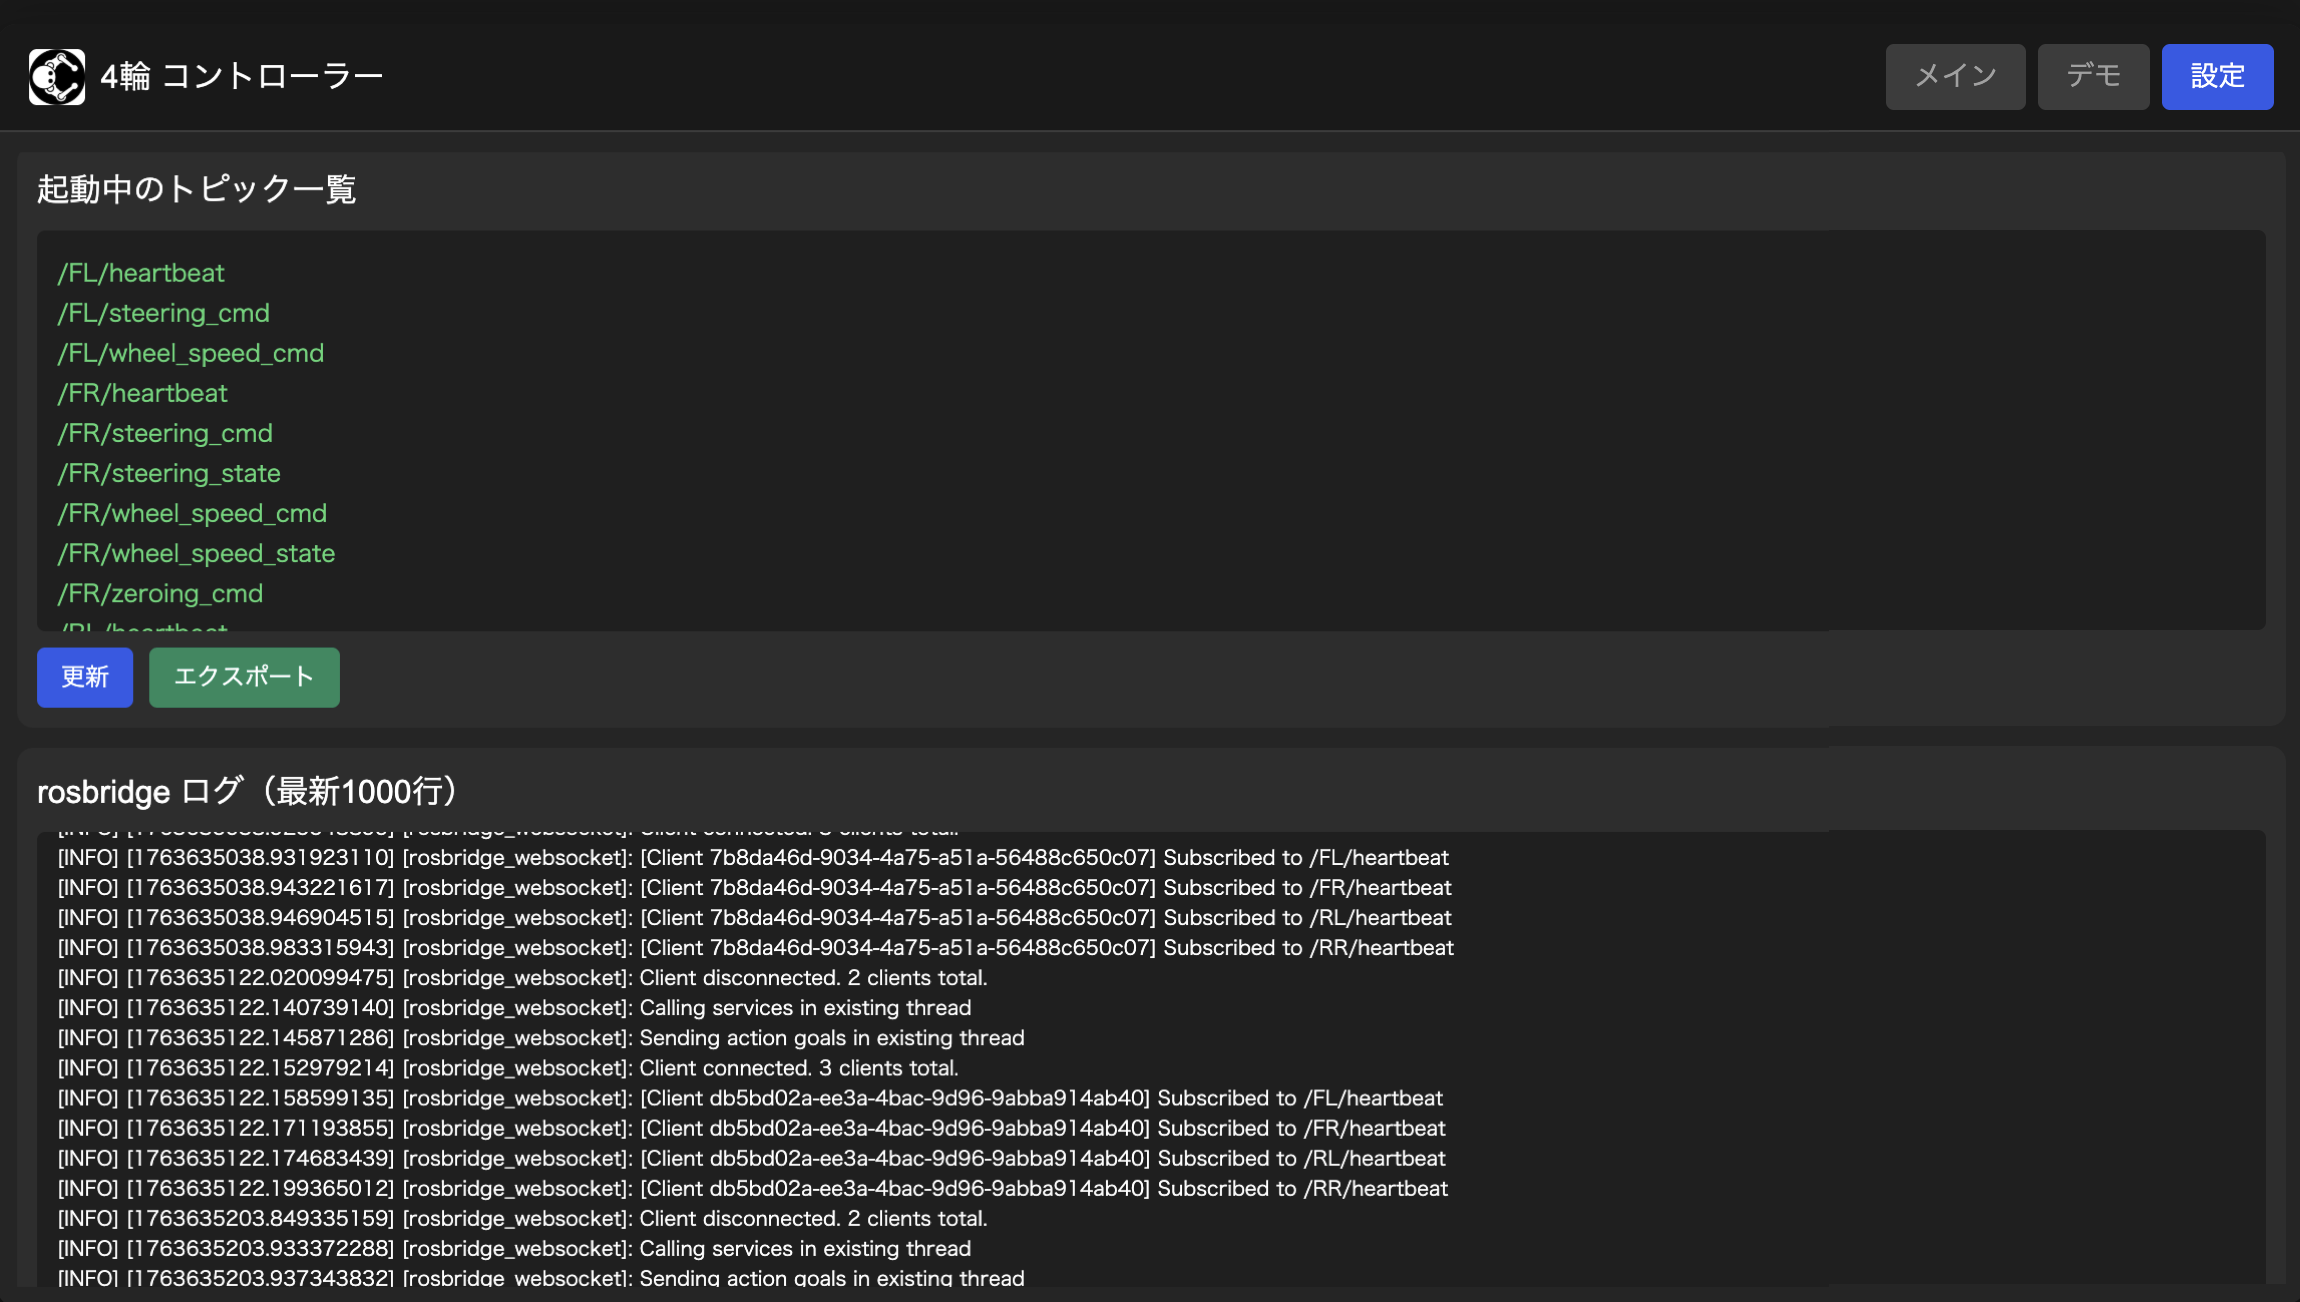Click the エクスポート export button
This screenshot has width=2300, height=1302.
coord(244,677)
